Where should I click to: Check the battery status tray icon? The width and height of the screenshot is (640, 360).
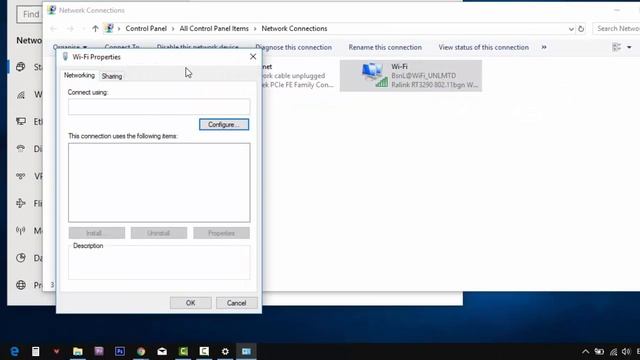[x=599, y=351]
